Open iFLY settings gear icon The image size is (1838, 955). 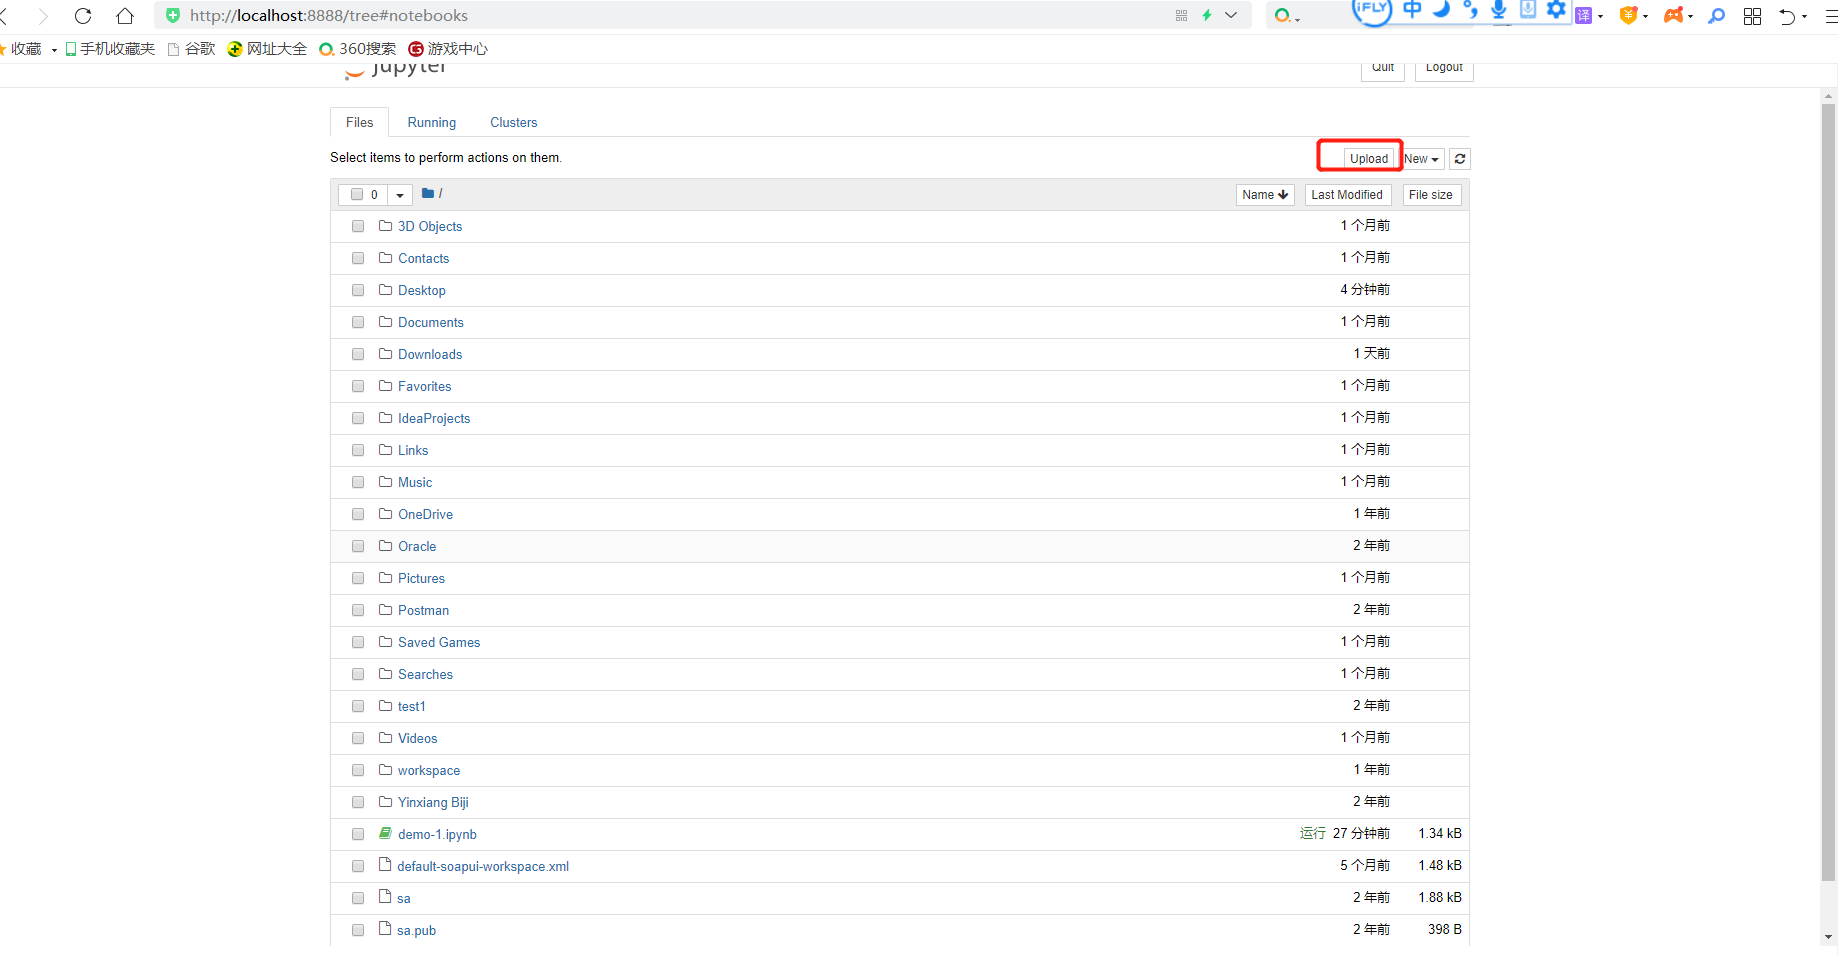coord(1556,9)
